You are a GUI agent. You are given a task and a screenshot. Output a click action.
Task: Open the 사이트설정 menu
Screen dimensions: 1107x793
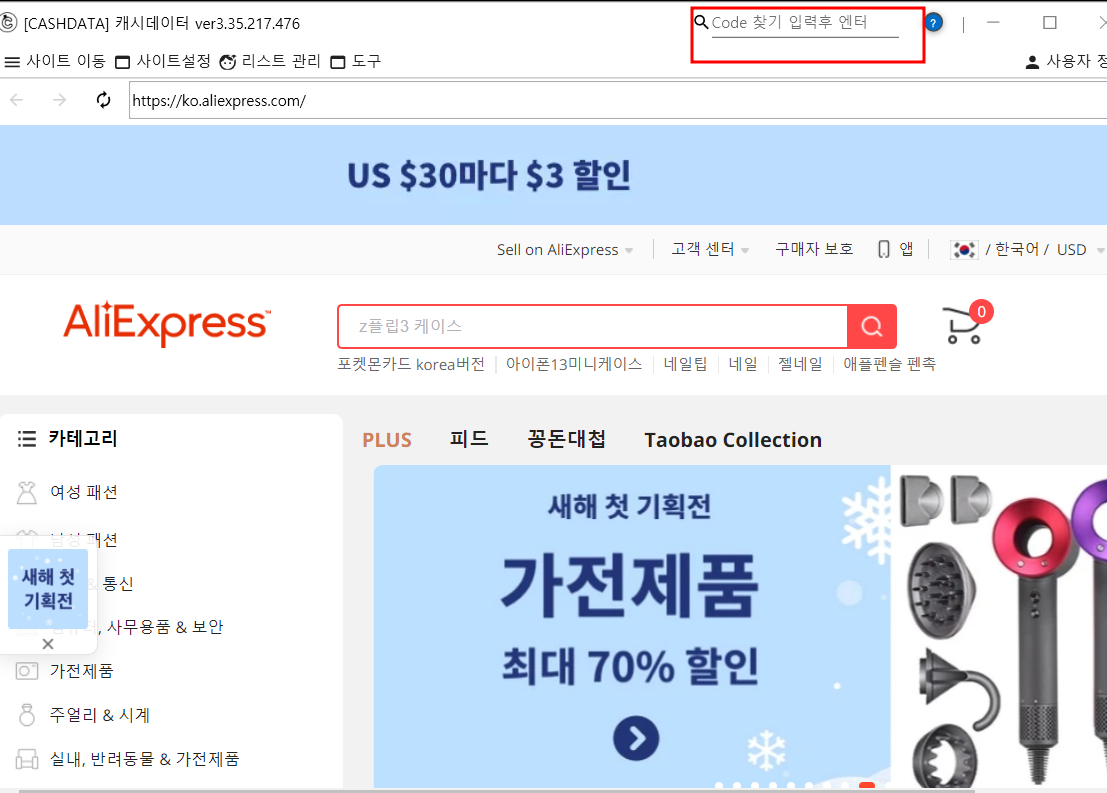click(163, 61)
